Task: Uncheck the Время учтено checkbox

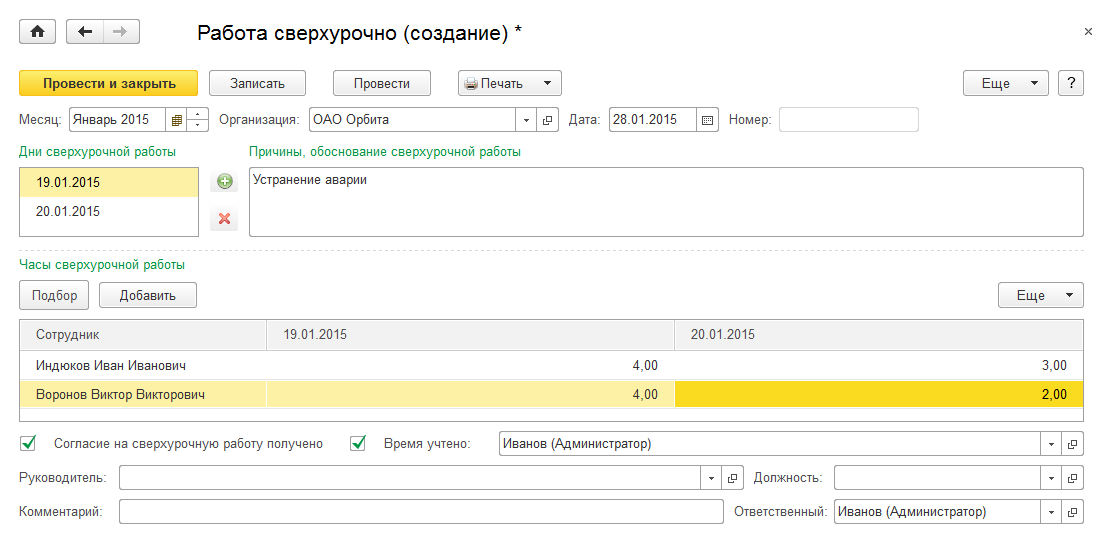Action: [358, 443]
